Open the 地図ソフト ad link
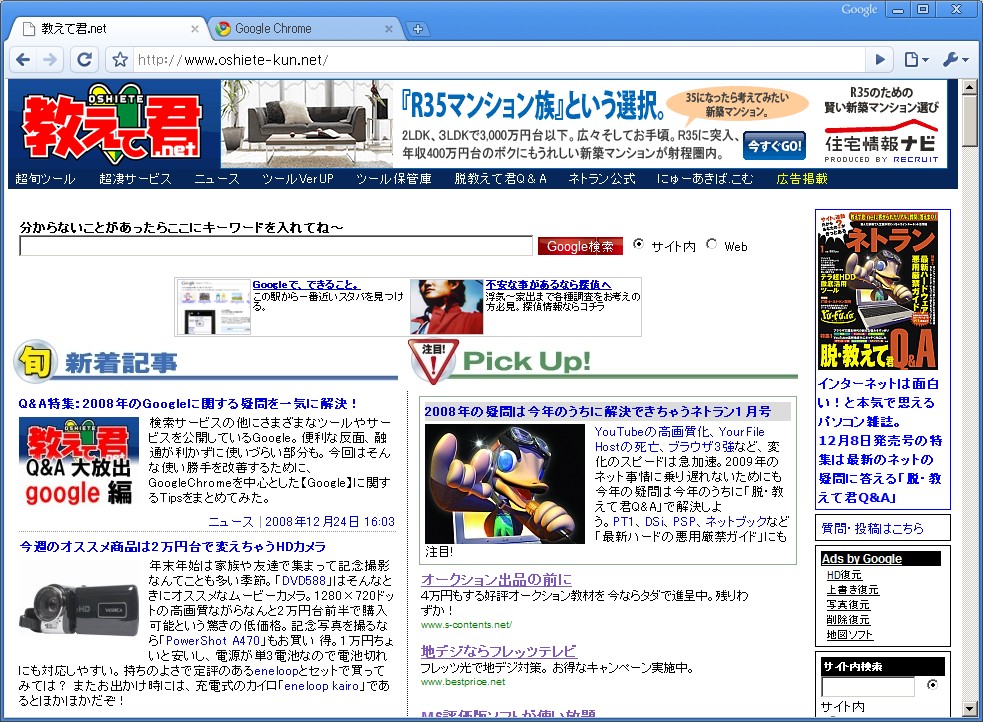The height and width of the screenshot is (722, 983). pos(849,635)
